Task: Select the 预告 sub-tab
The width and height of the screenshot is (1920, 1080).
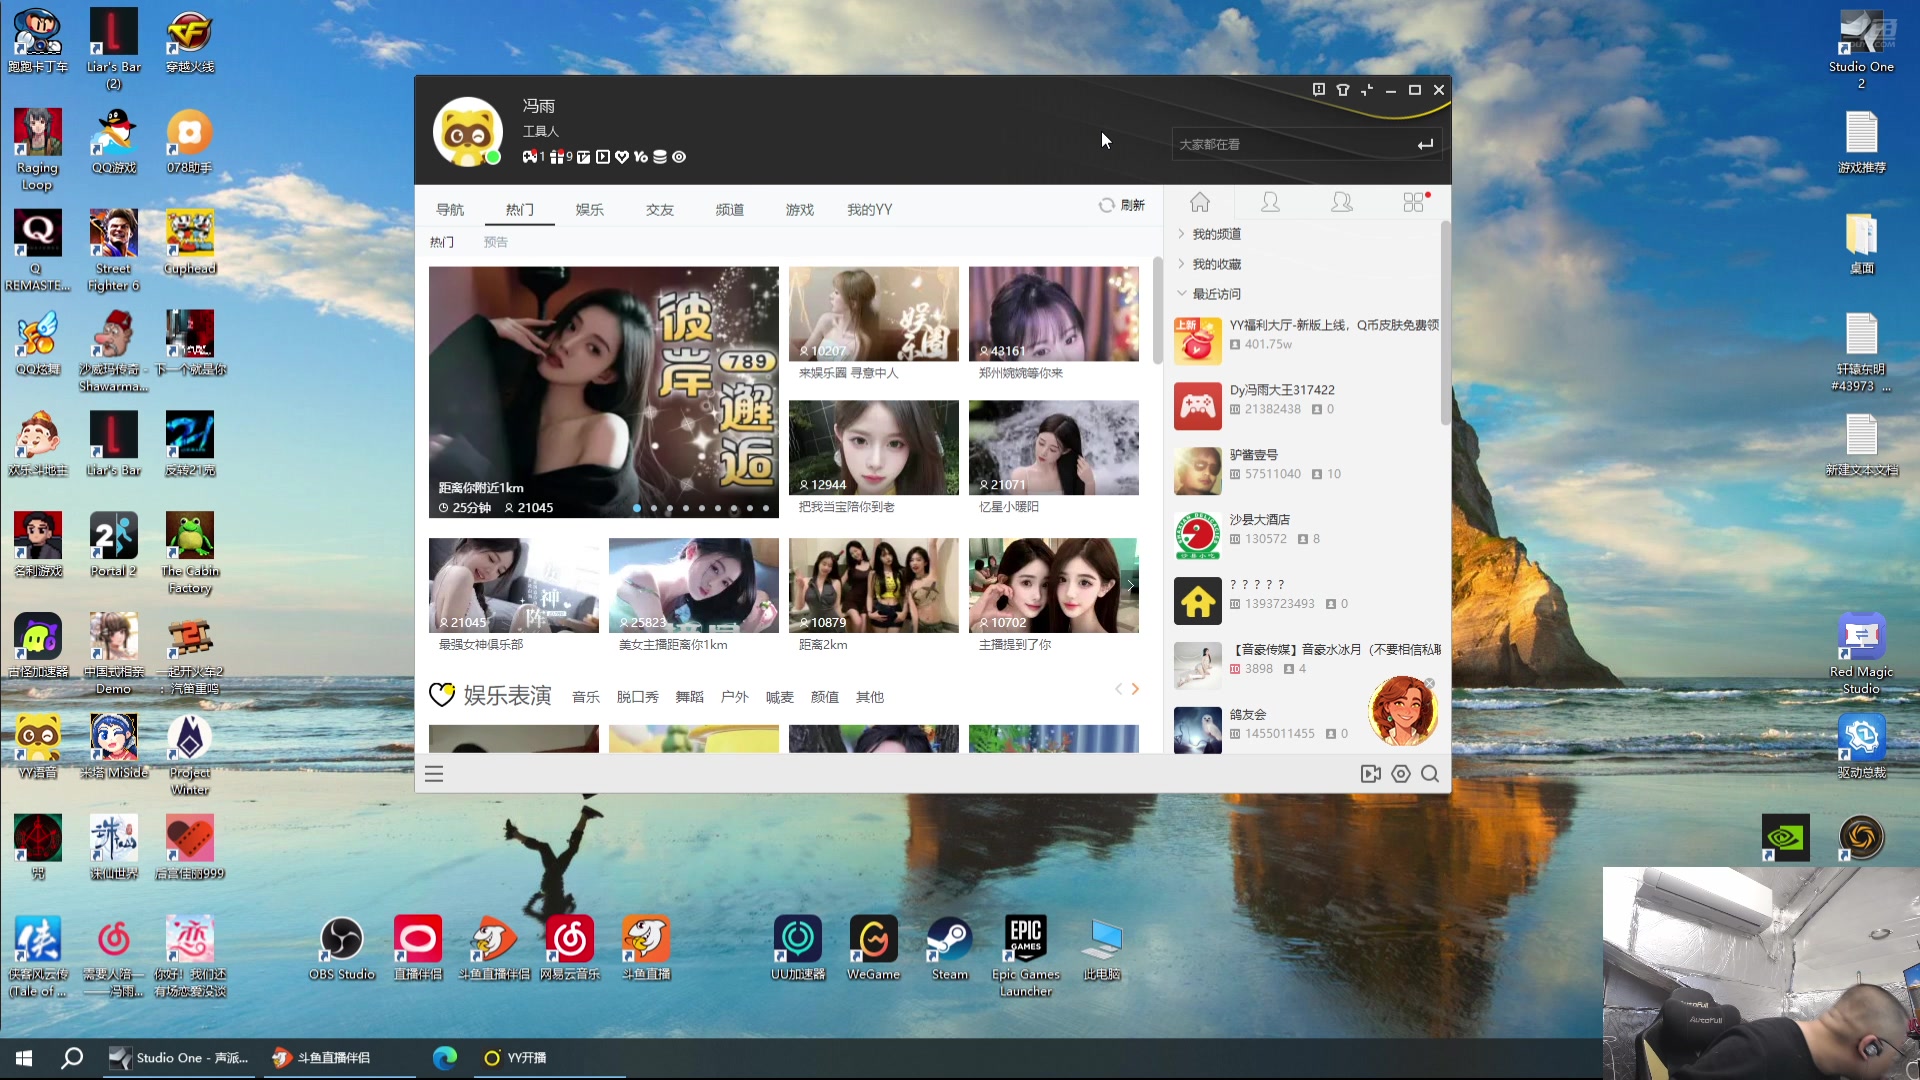Action: (495, 242)
